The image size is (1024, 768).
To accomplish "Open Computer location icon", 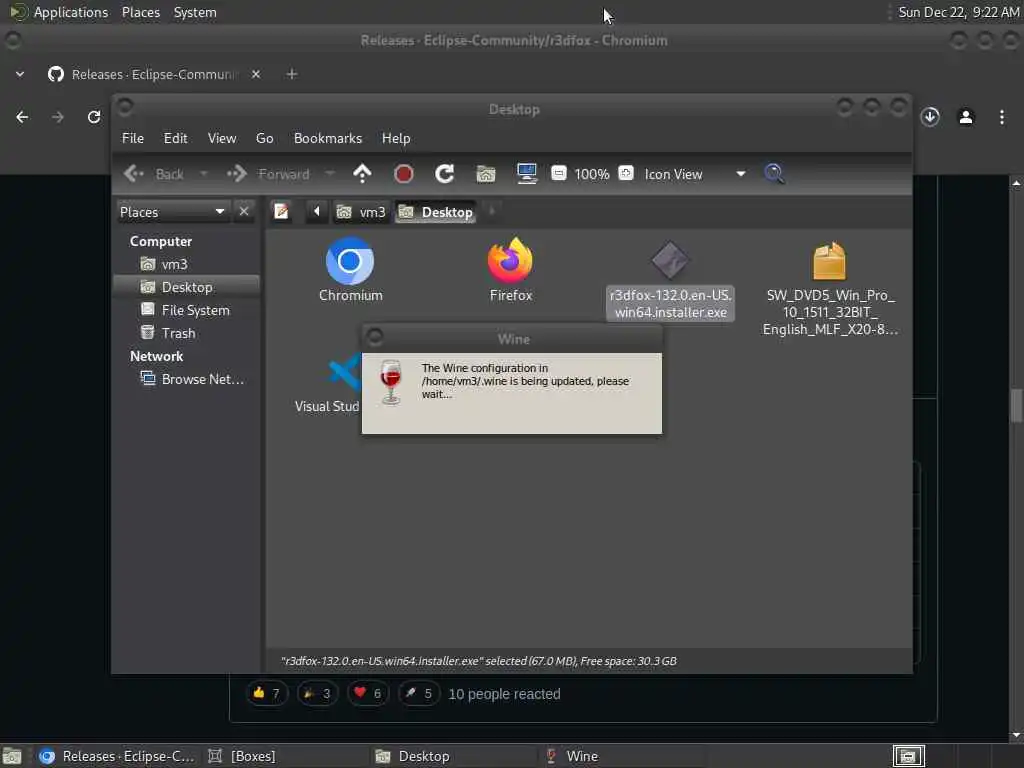I will pyautogui.click(x=526, y=174).
